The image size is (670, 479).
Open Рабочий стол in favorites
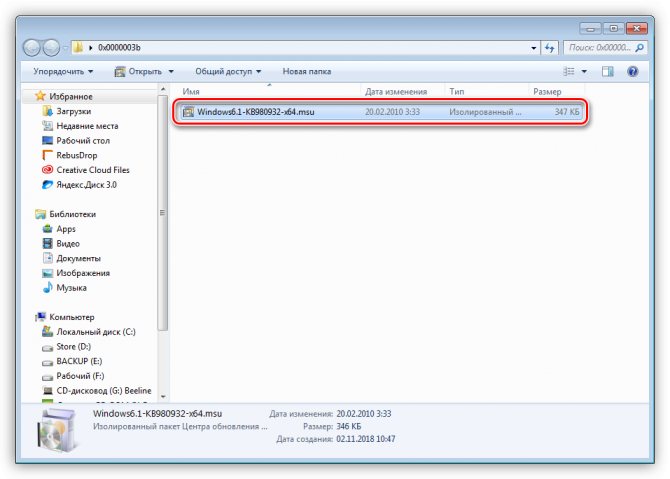(83, 141)
